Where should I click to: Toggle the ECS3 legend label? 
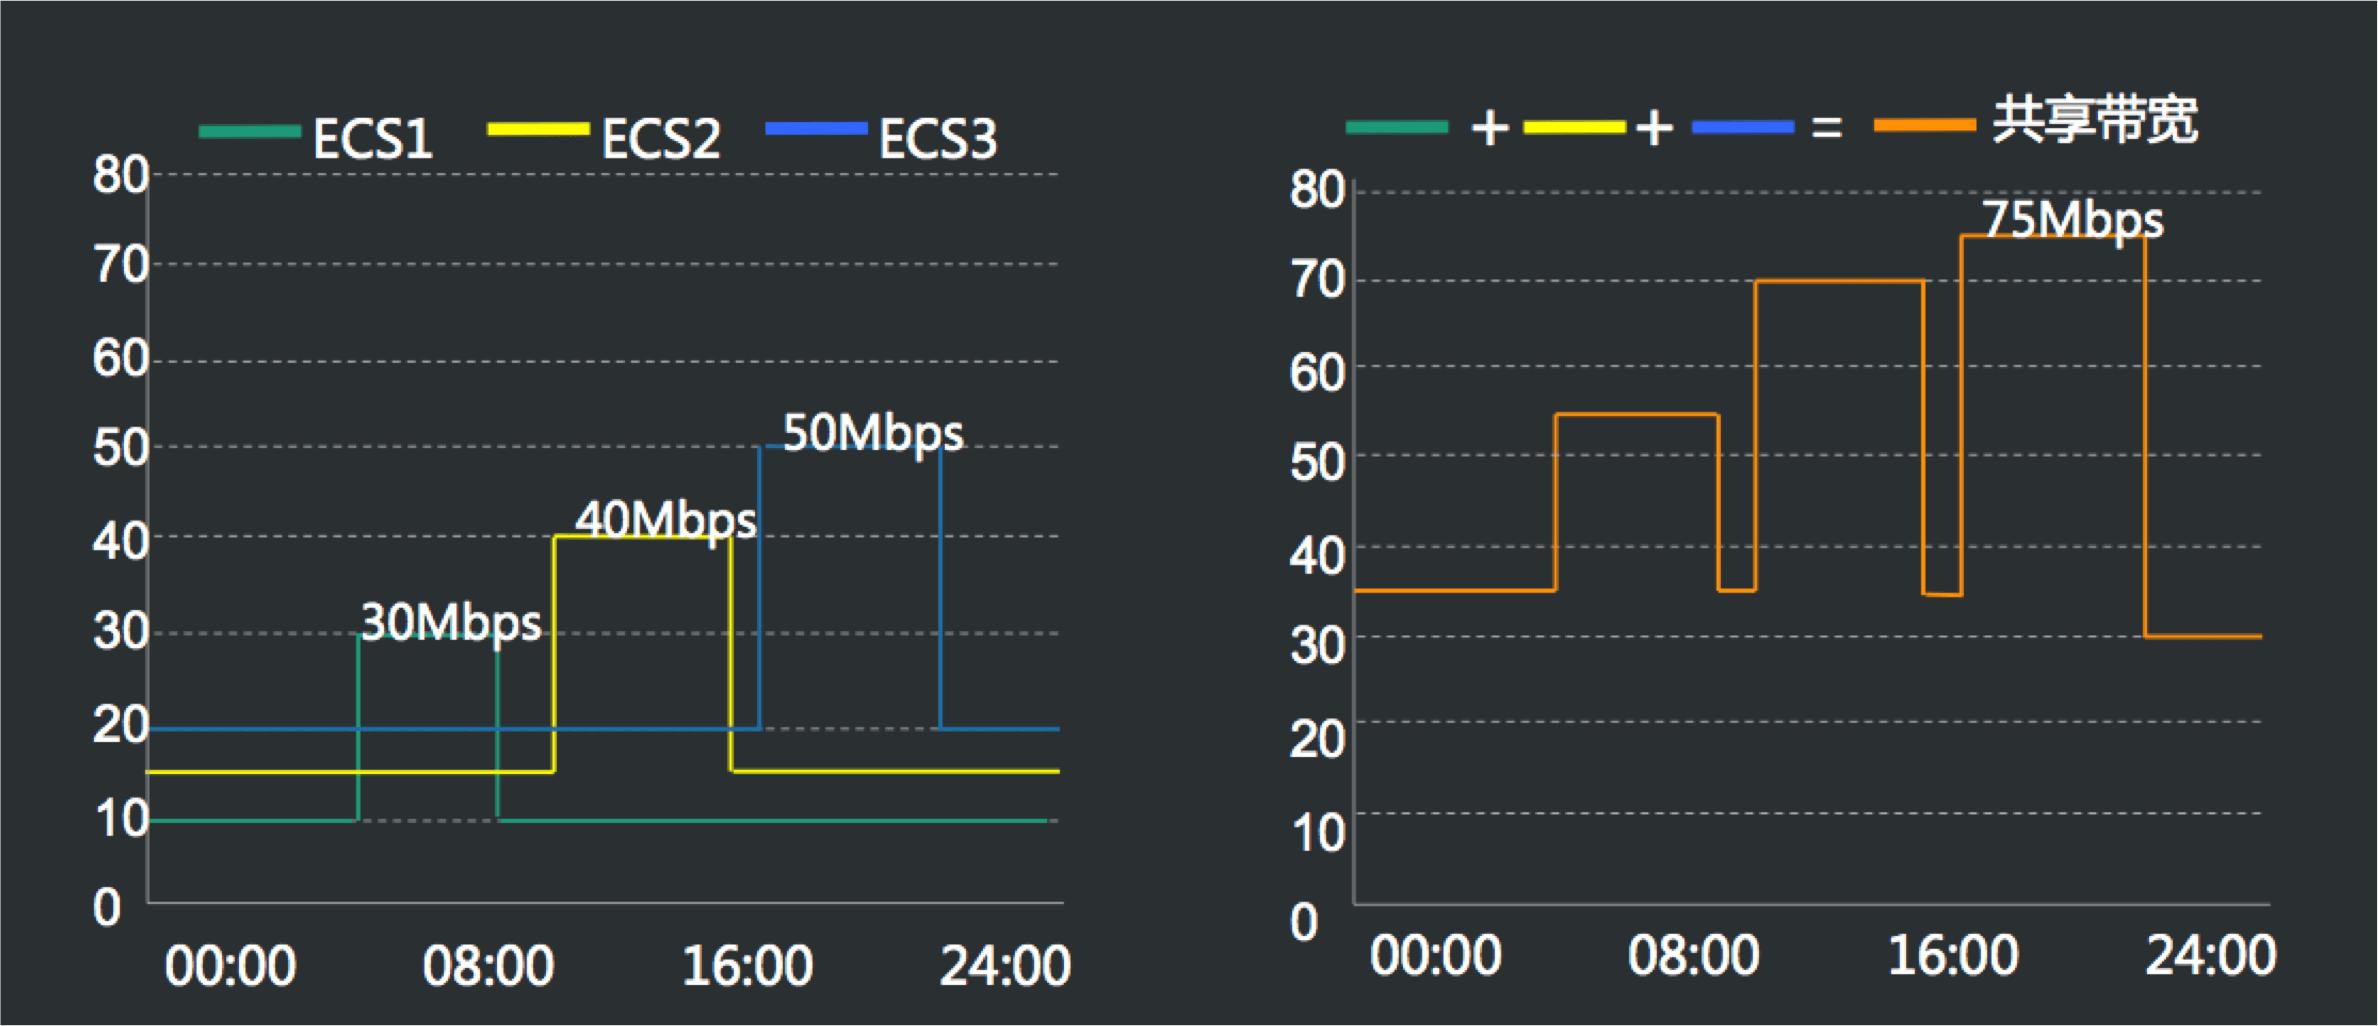coord(938,138)
